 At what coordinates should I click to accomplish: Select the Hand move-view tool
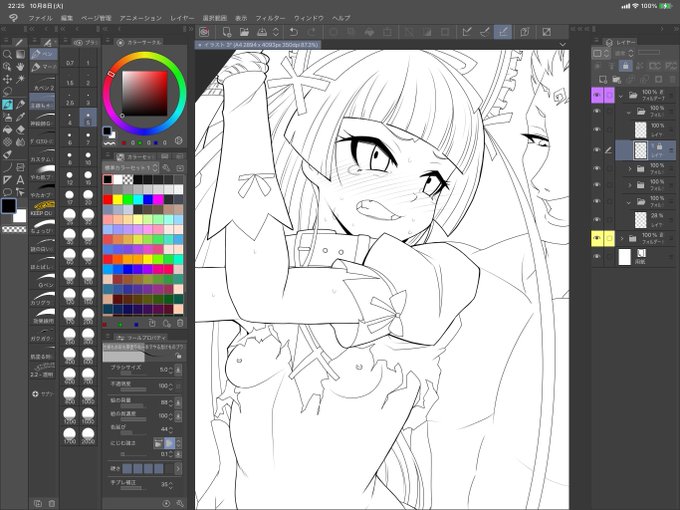(20, 66)
